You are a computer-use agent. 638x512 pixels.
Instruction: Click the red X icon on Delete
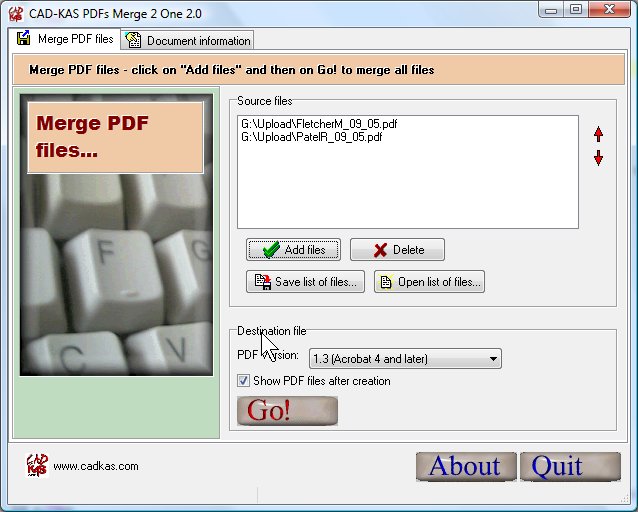coord(380,250)
